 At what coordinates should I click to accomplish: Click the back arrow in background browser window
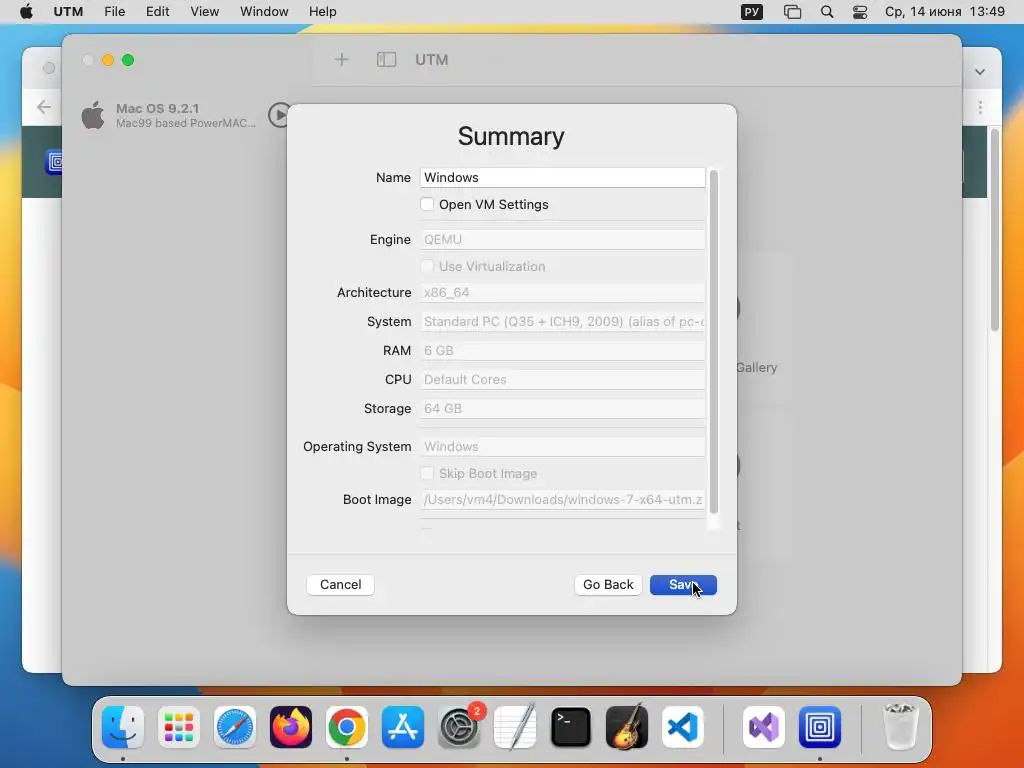(44, 106)
